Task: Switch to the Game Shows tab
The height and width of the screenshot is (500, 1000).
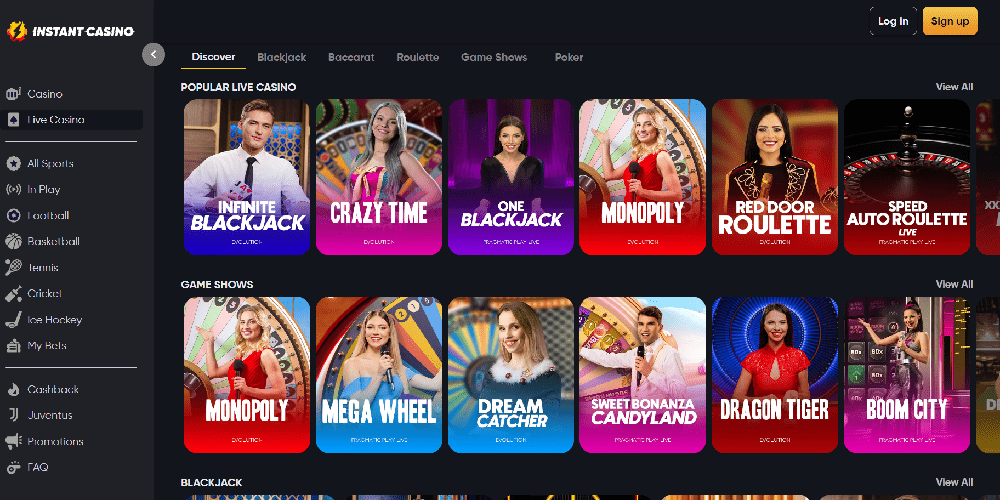Action: tap(494, 57)
